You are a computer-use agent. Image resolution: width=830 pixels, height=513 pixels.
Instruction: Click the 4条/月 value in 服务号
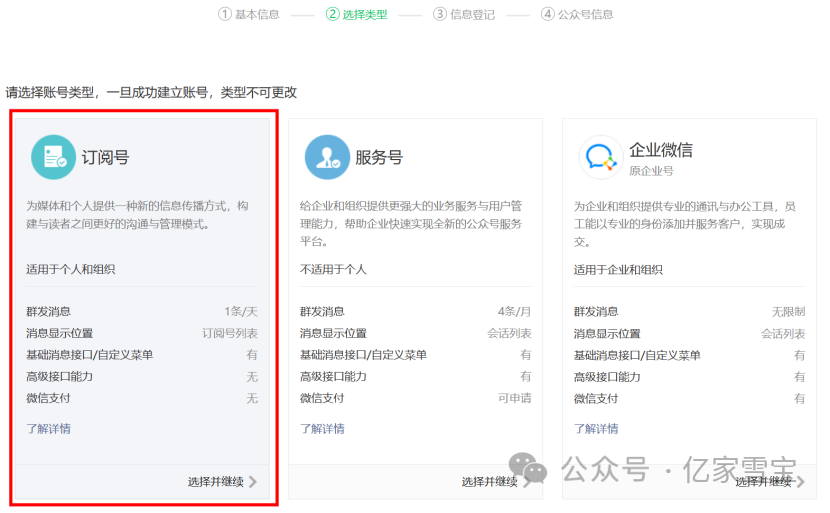(x=515, y=311)
